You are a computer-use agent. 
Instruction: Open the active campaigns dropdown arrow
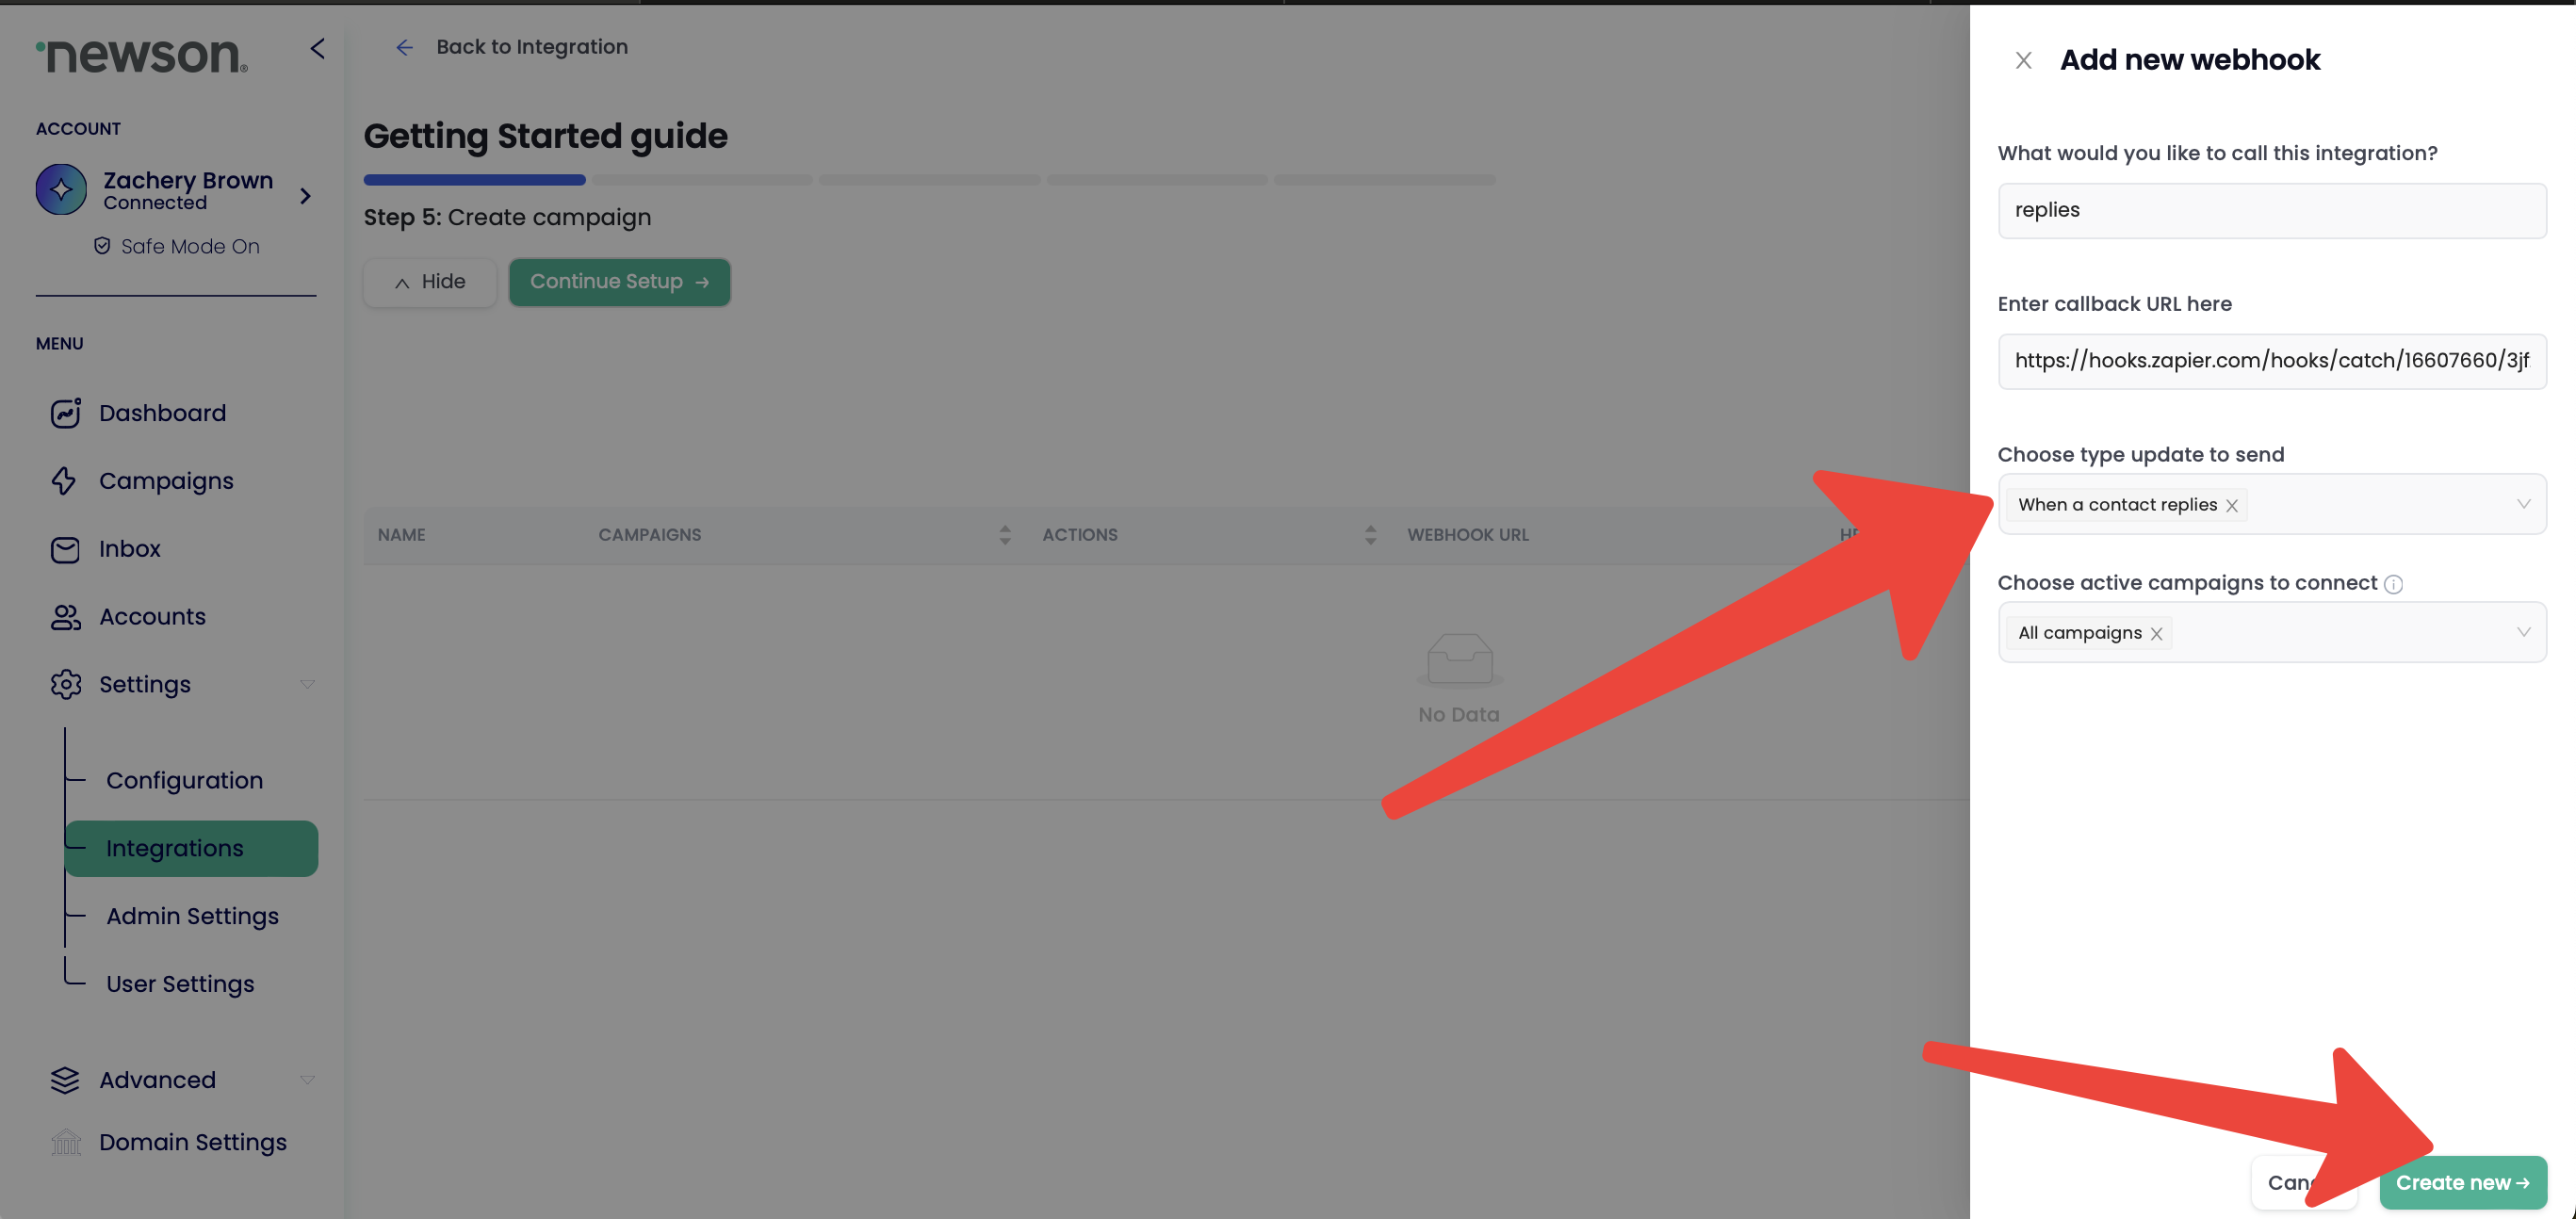[x=2522, y=632]
